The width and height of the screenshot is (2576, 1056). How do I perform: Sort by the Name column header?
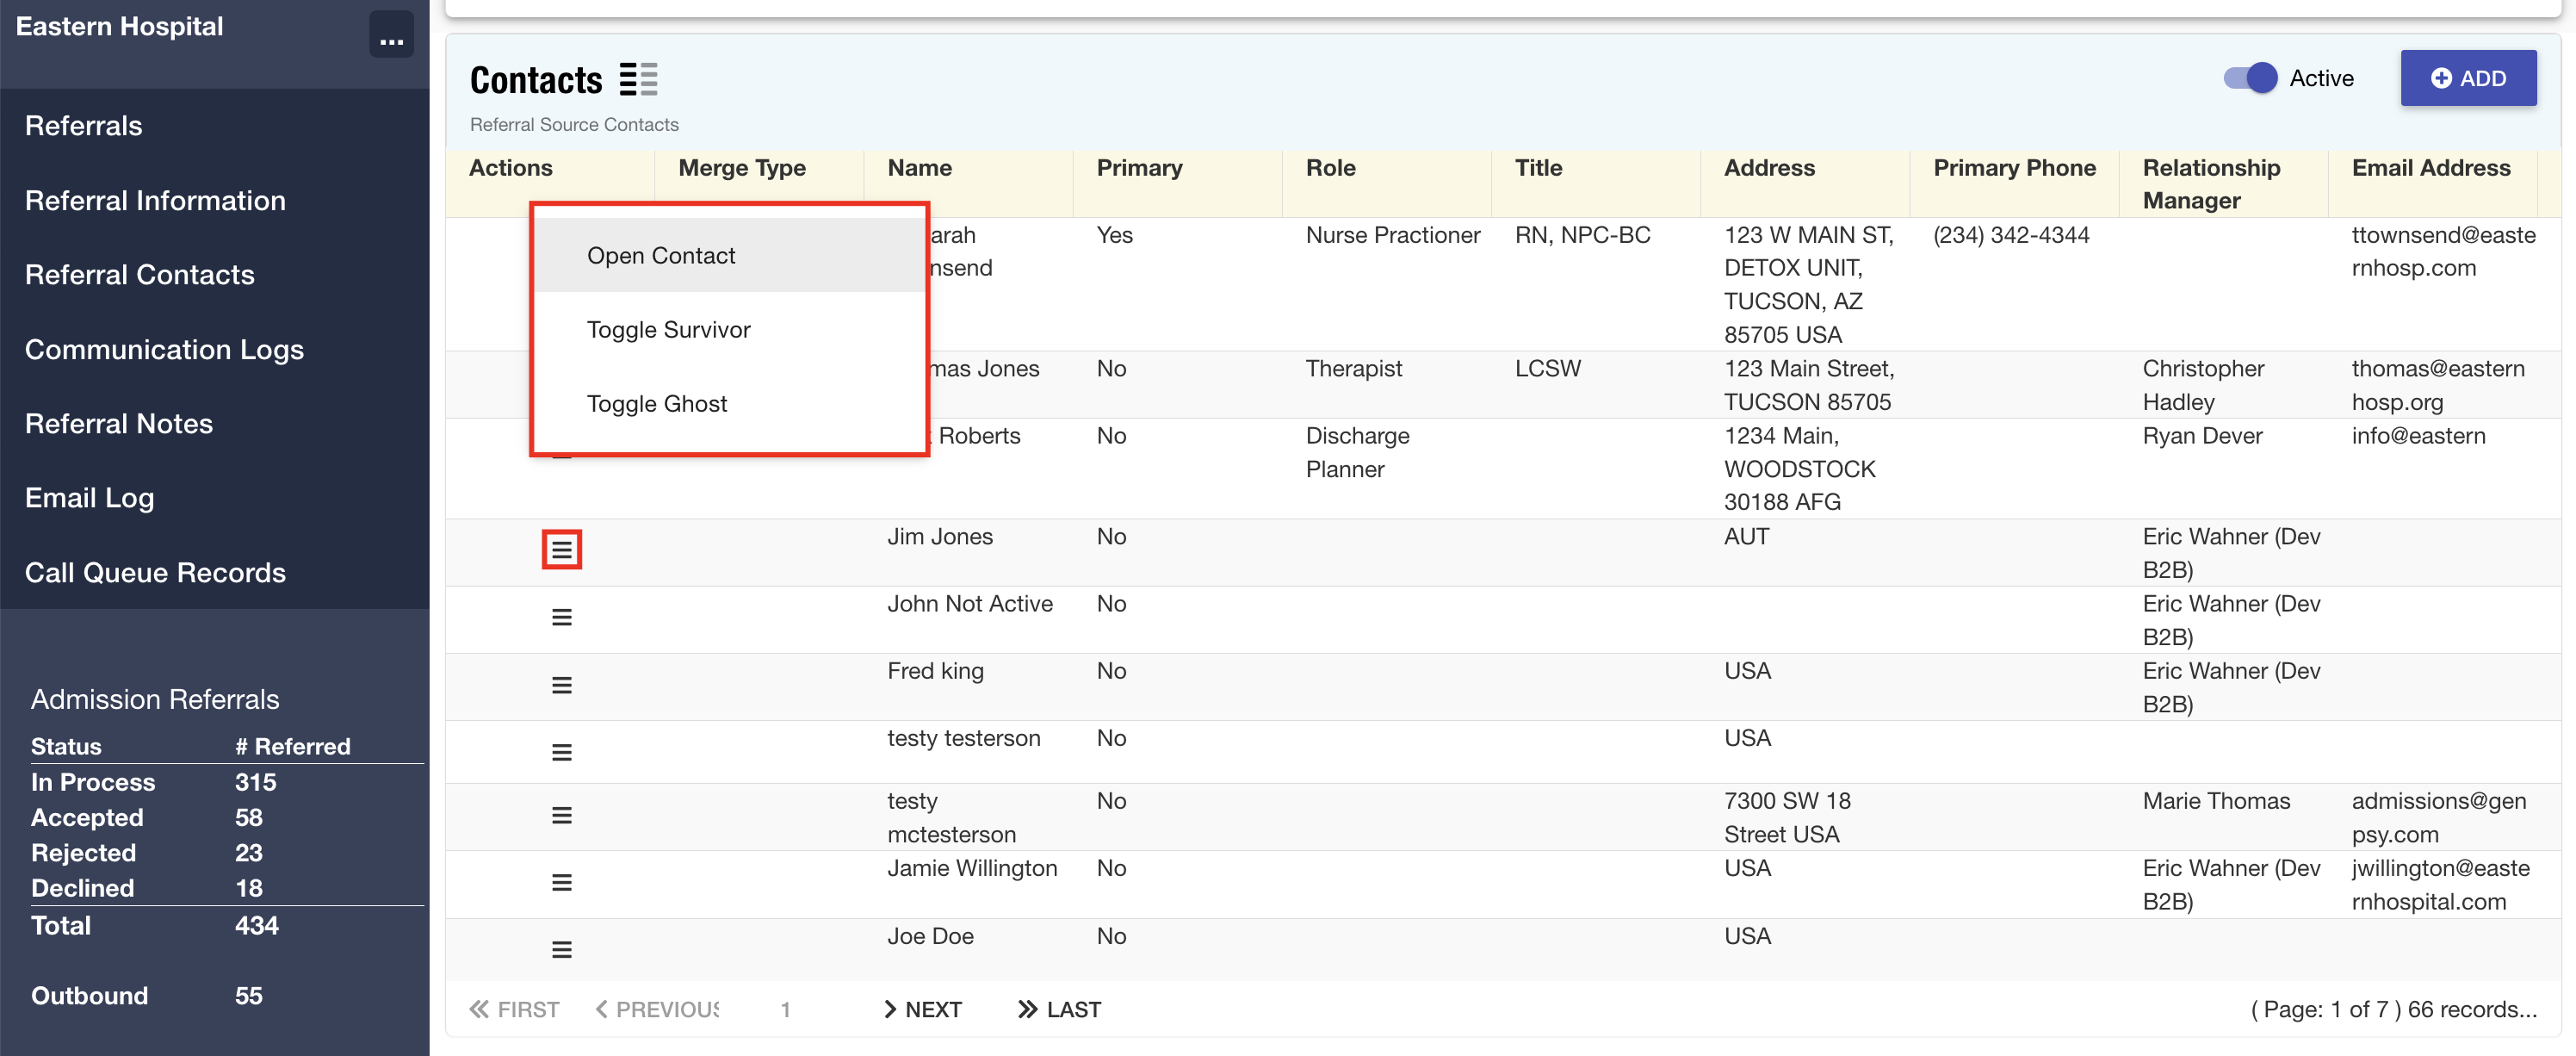coord(919,168)
